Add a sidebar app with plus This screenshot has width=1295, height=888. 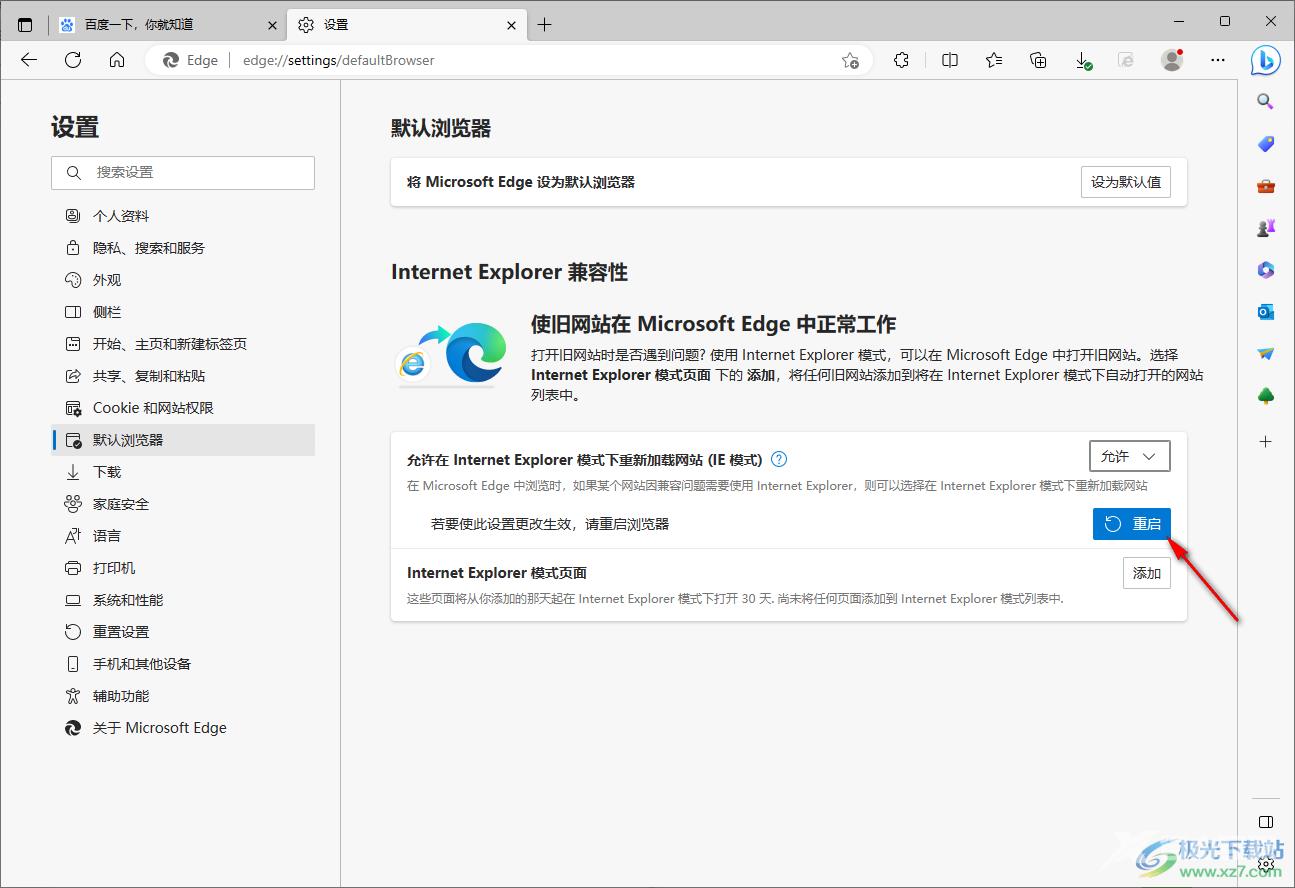pyautogui.click(x=1266, y=441)
